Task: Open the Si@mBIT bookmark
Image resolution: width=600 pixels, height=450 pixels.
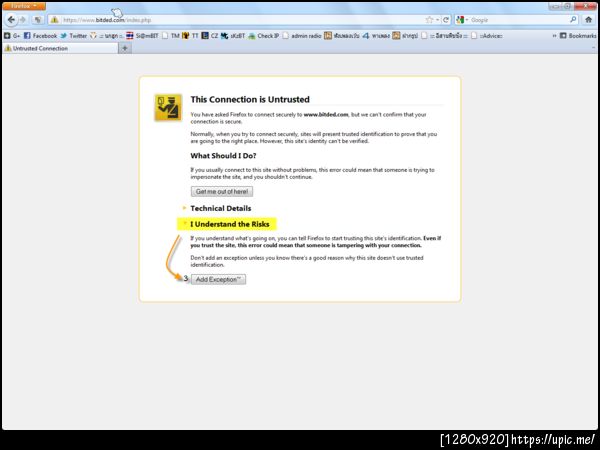Action: click(x=142, y=36)
